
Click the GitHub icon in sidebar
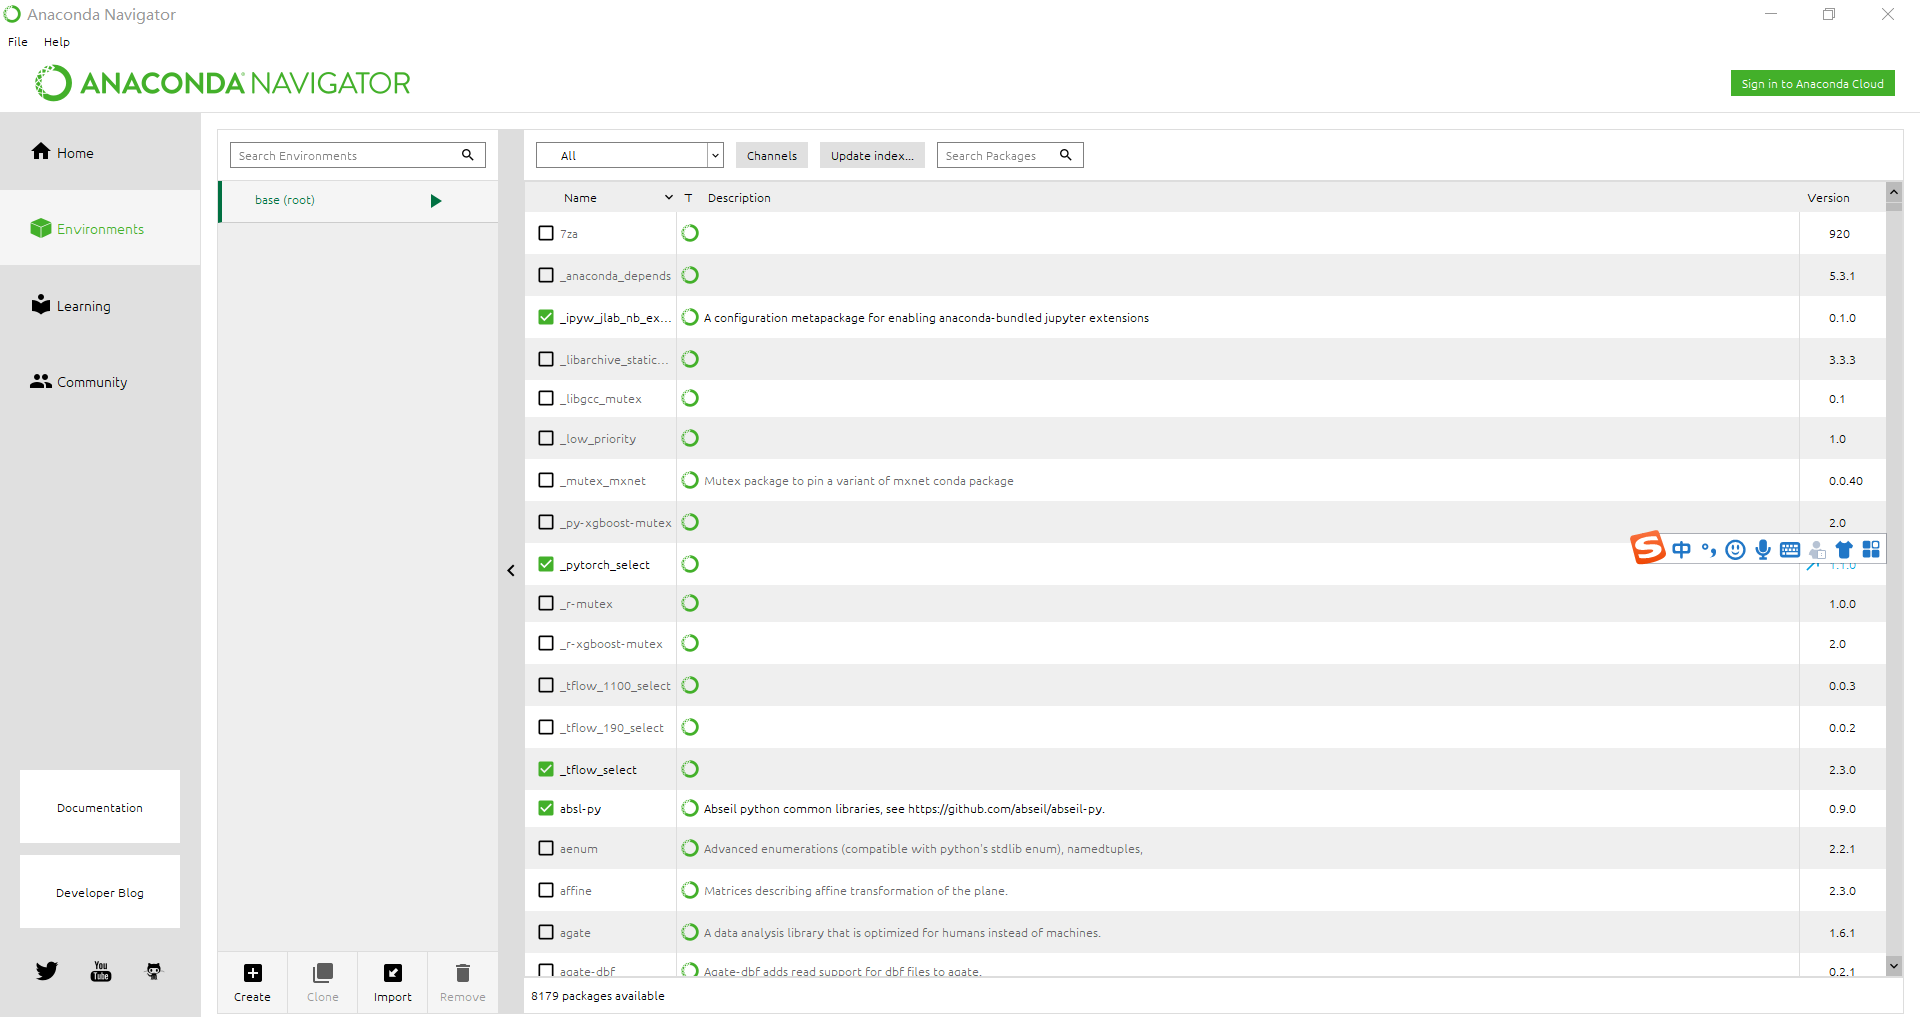(x=154, y=971)
